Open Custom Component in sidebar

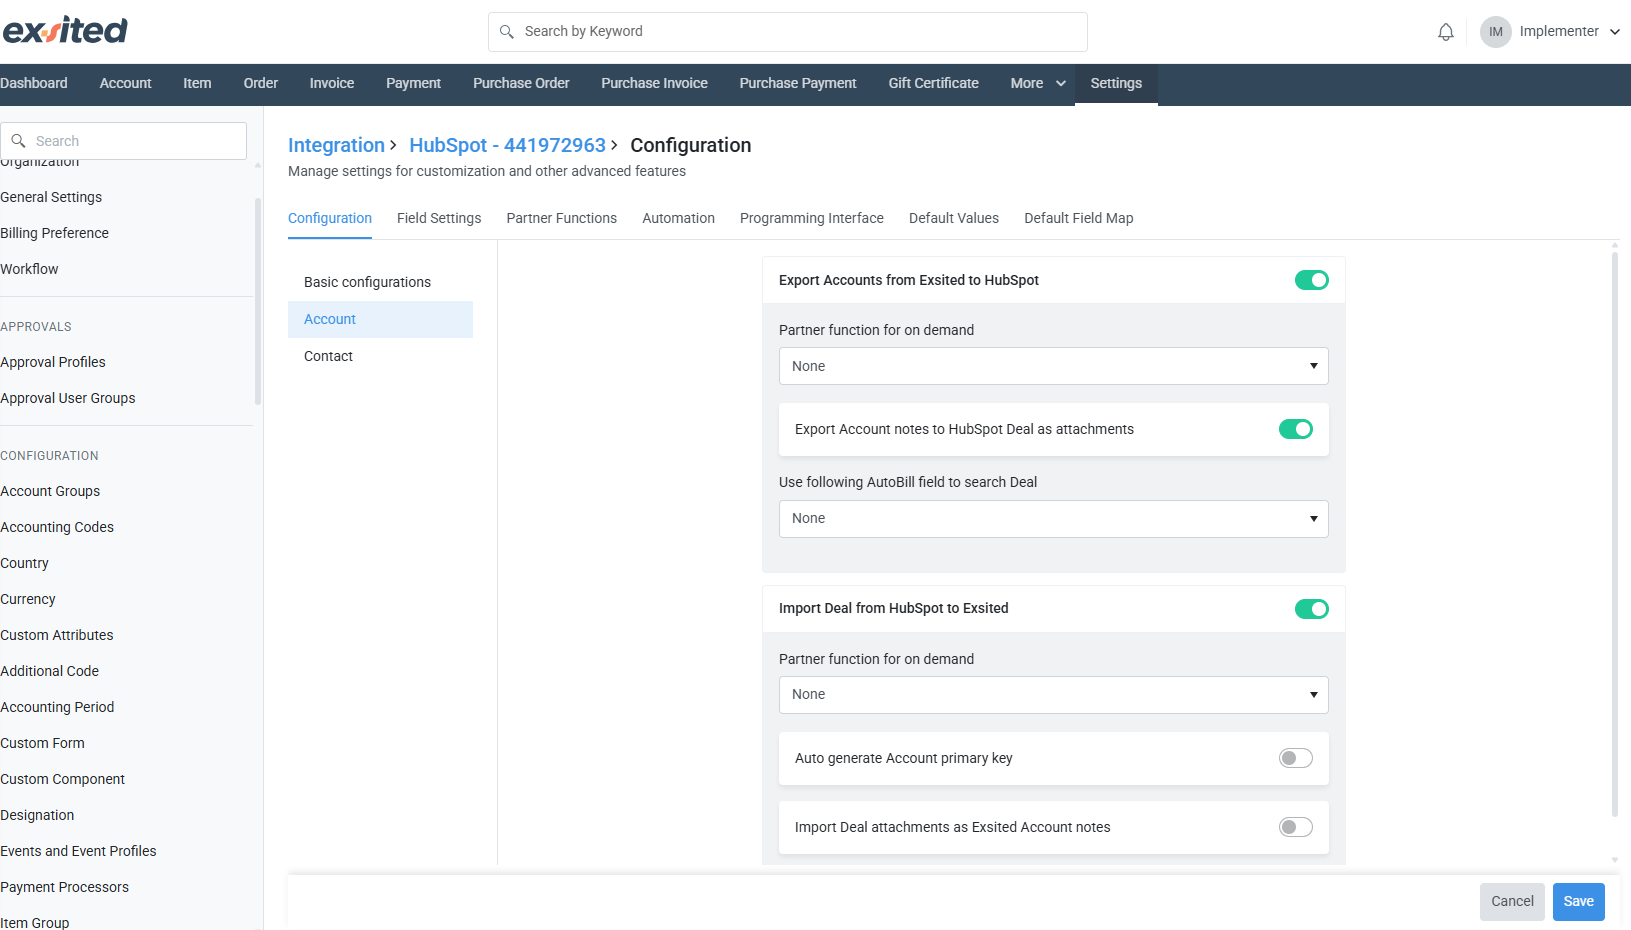[x=62, y=779]
